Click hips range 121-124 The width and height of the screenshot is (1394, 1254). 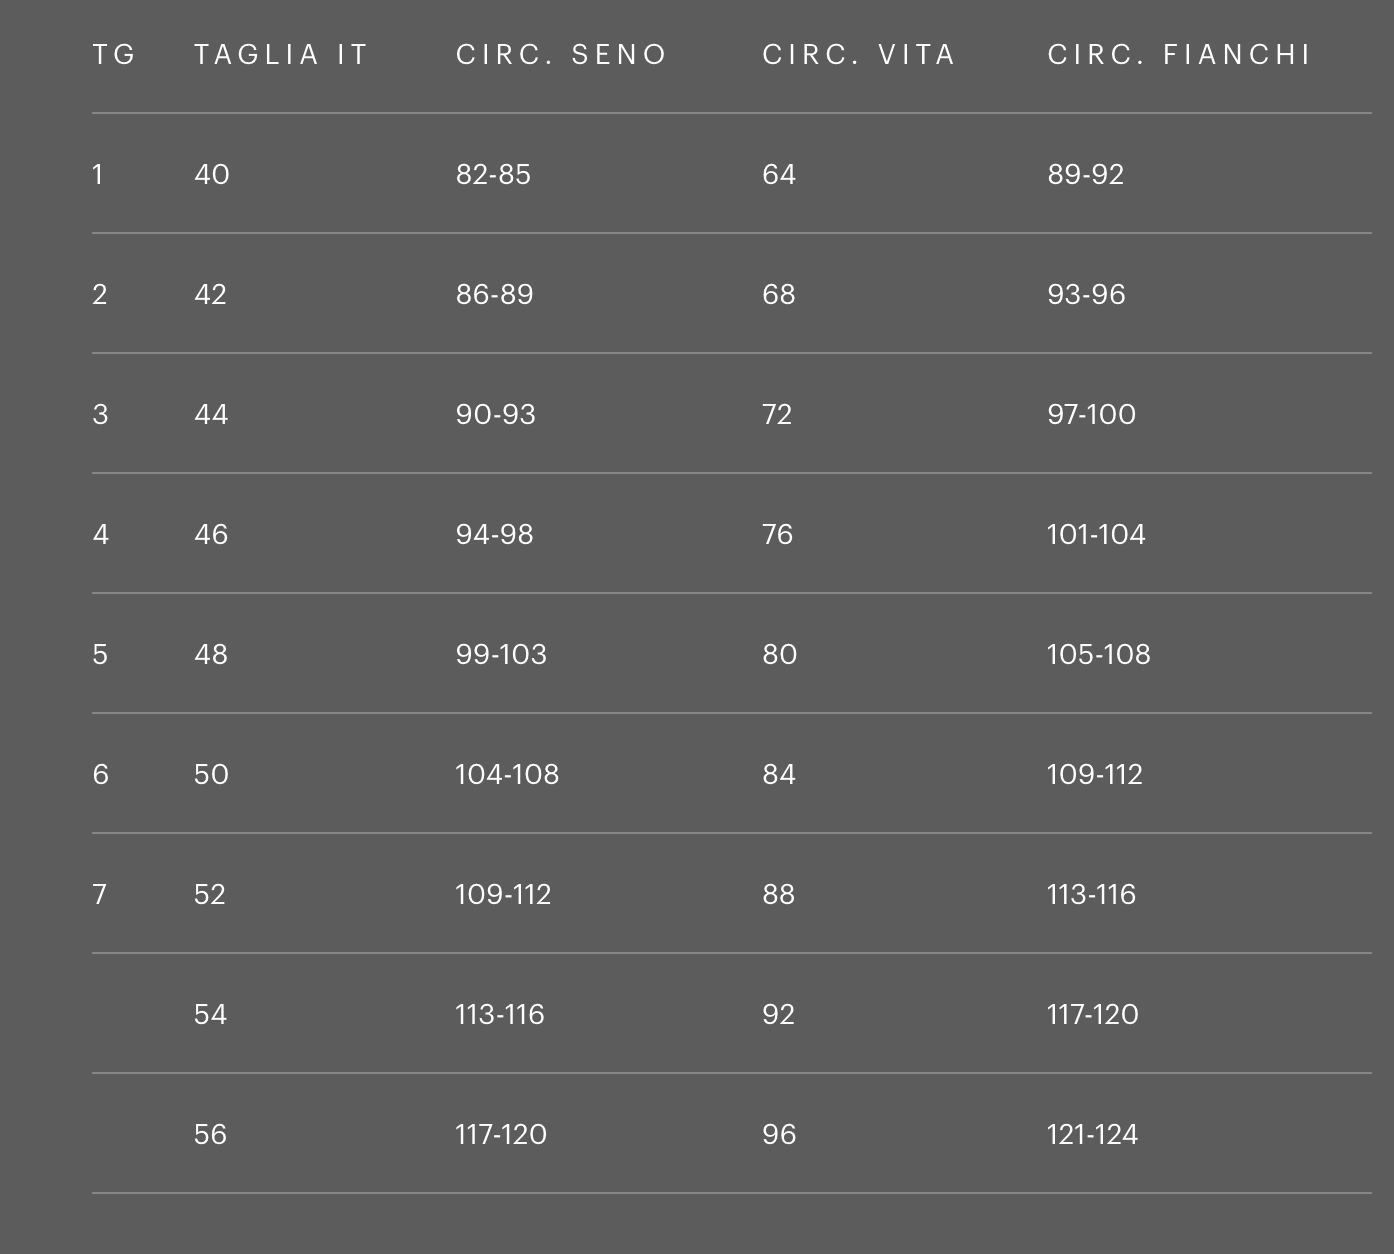(x=1092, y=1134)
